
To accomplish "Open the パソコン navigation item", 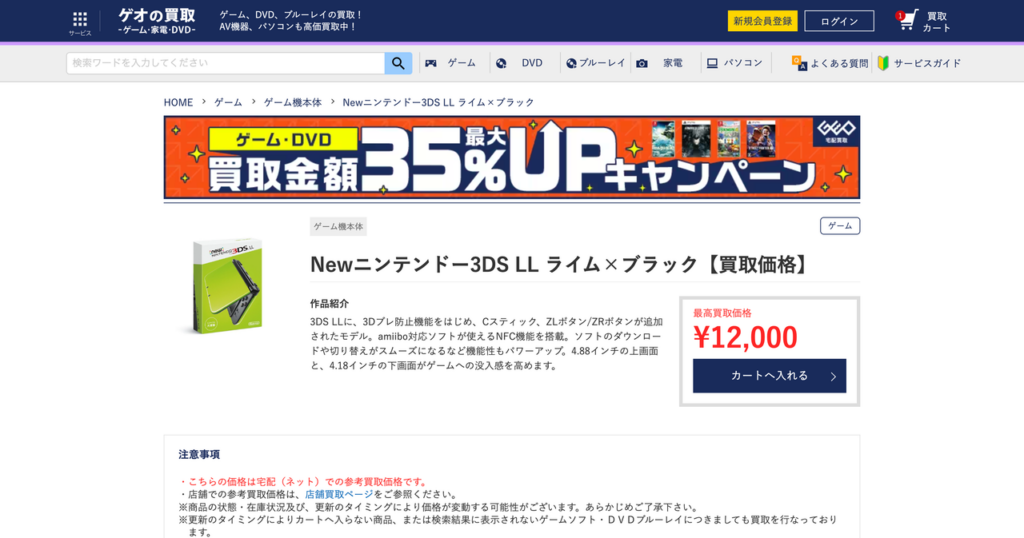I will 743,63.
